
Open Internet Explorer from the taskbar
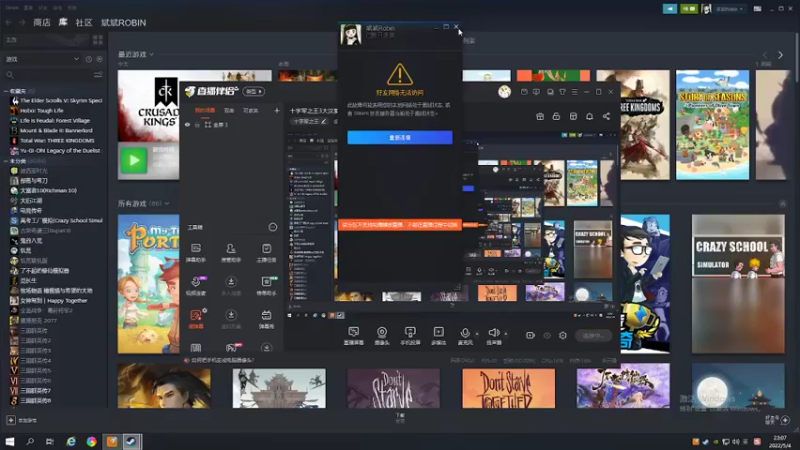coord(71,441)
